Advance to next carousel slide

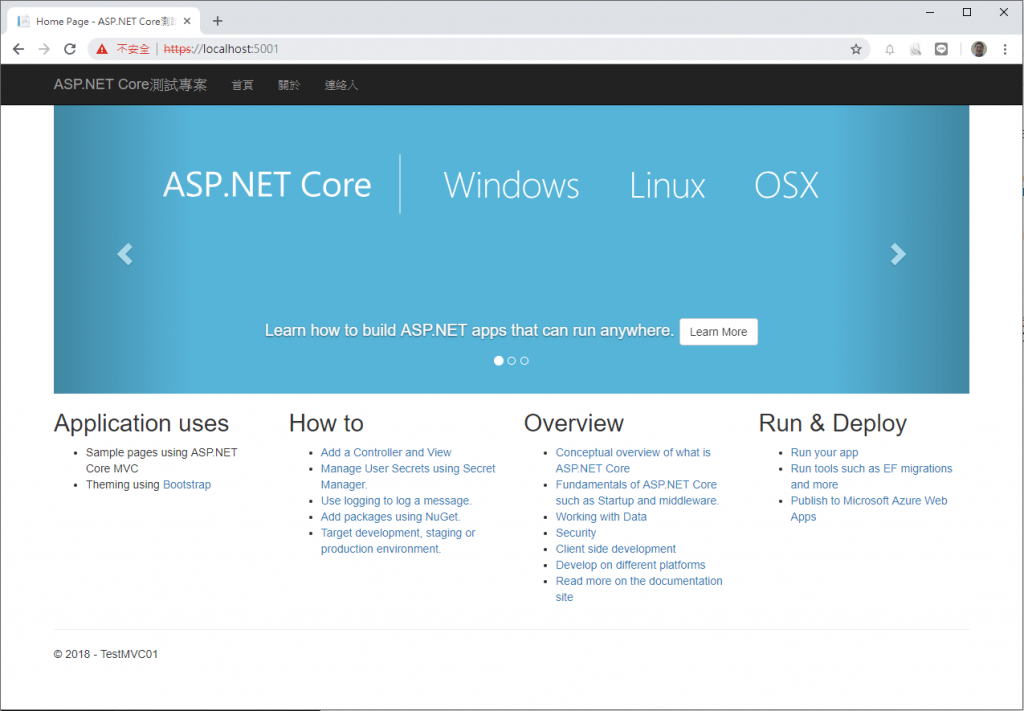click(898, 254)
